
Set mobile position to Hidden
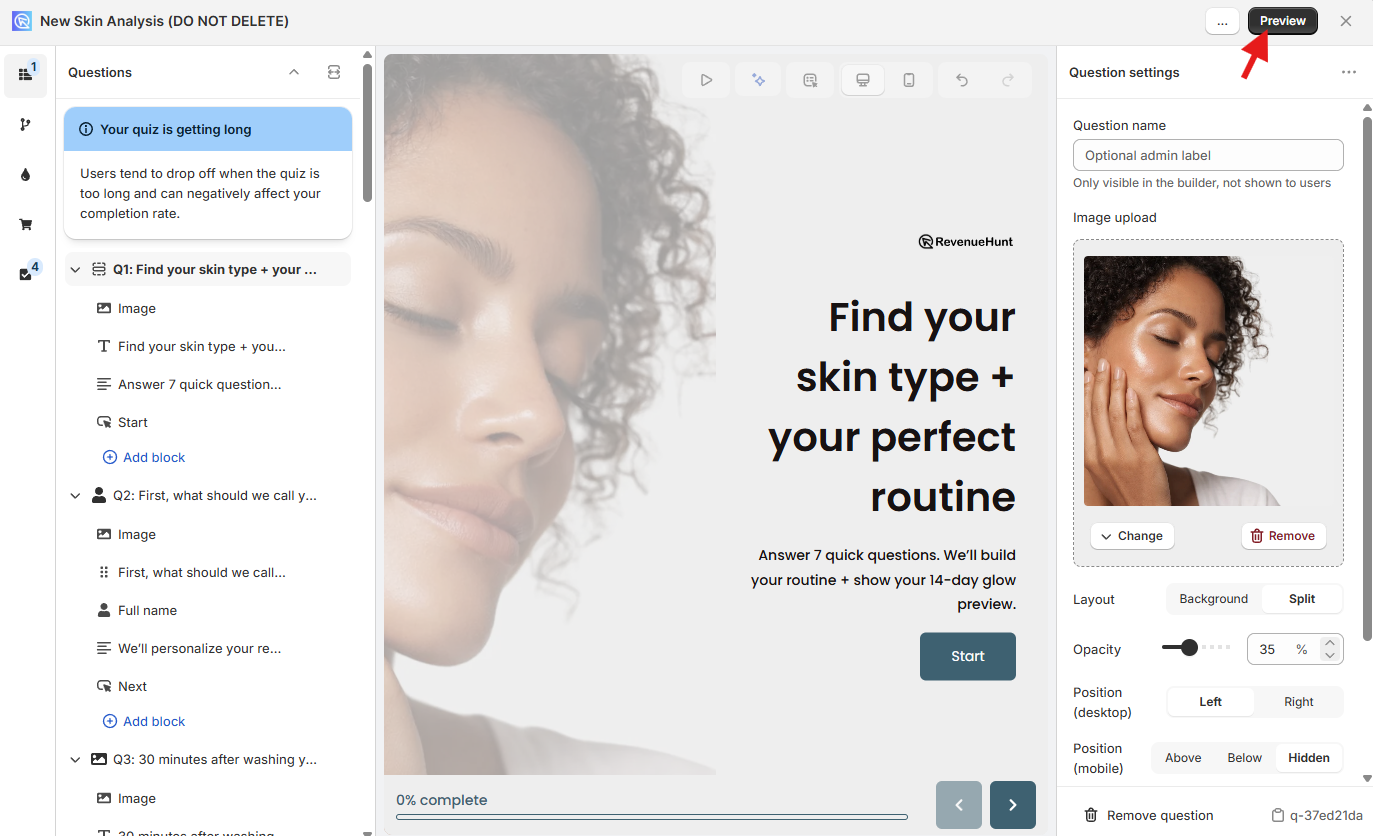click(1309, 758)
